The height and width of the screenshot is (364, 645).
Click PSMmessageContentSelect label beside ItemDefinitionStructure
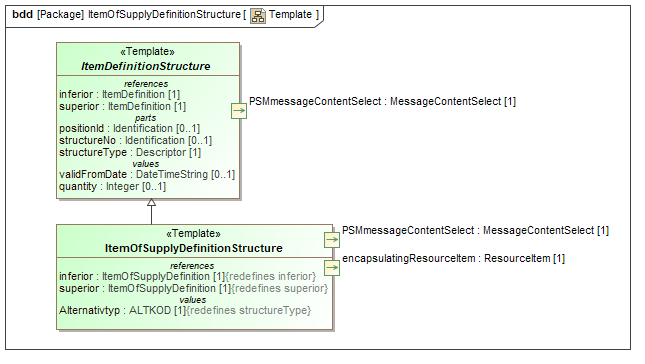(x=383, y=102)
